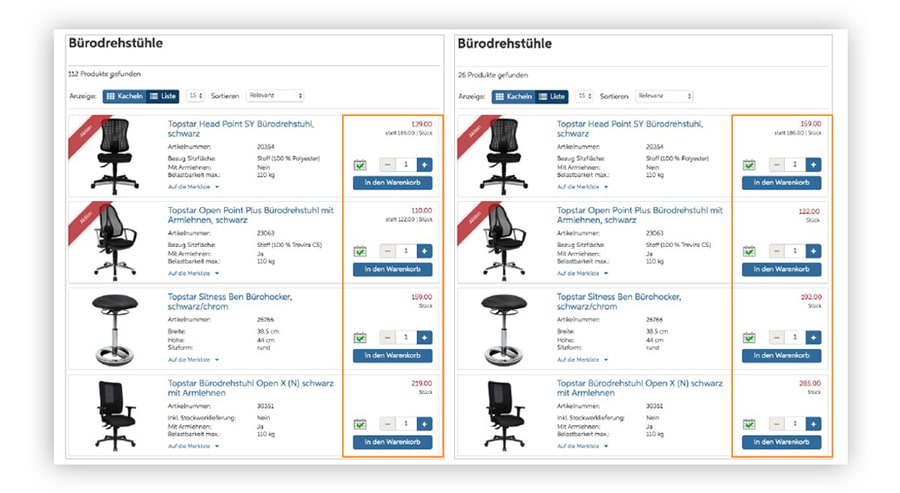Viewport: 900px width, 493px height.
Task: Click availability icon for 192.00 Sitness Ben Bürohocker
Action: click(x=749, y=338)
